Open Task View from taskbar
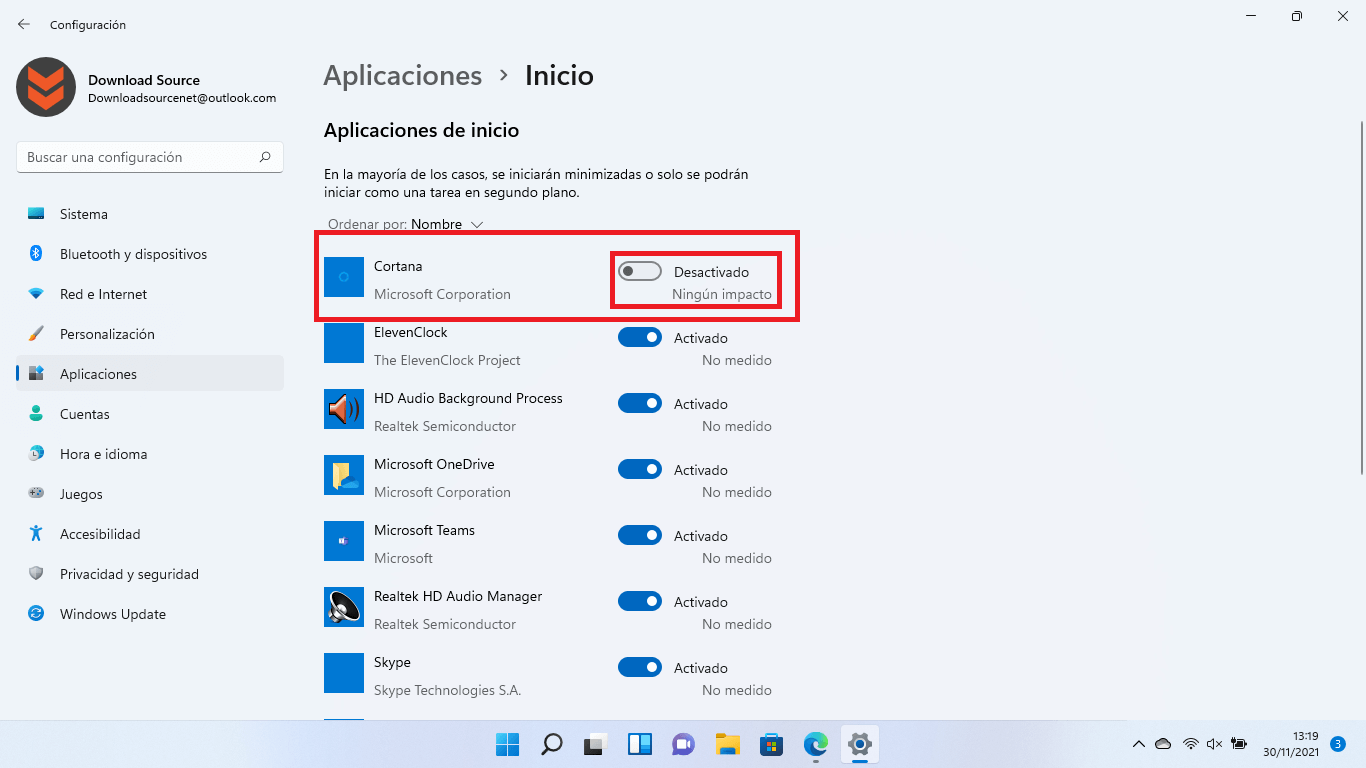This screenshot has width=1366, height=768. coord(596,744)
